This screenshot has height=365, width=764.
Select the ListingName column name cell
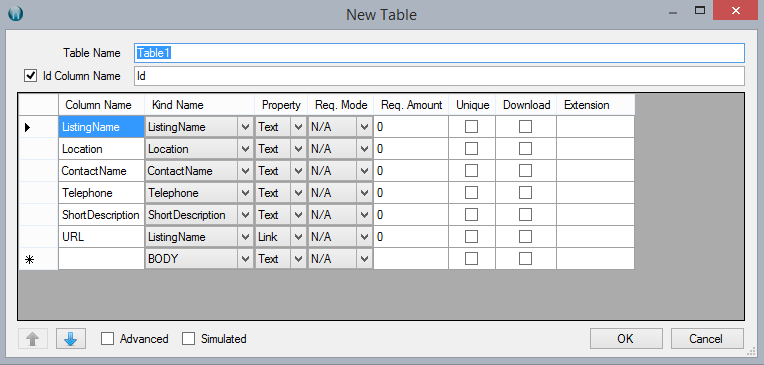point(101,127)
